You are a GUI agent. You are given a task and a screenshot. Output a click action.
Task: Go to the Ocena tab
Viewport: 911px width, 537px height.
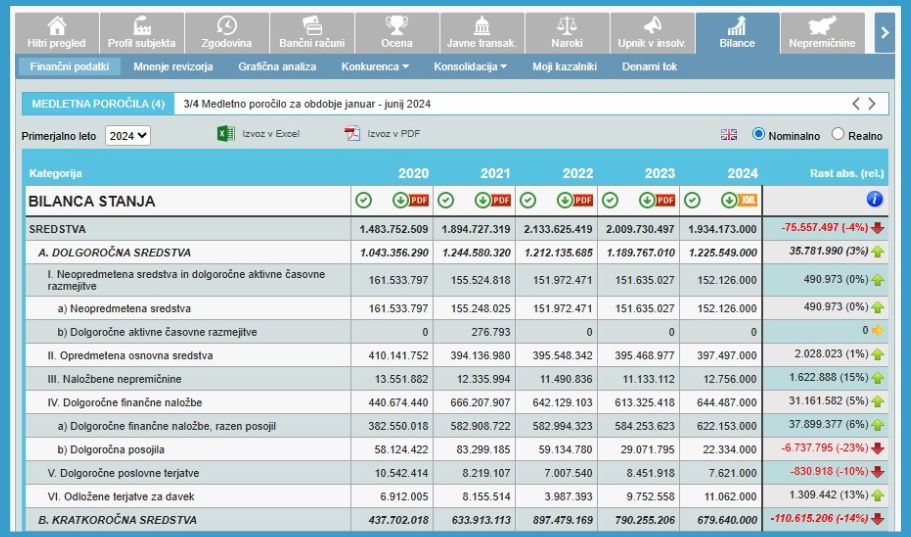click(x=397, y=33)
